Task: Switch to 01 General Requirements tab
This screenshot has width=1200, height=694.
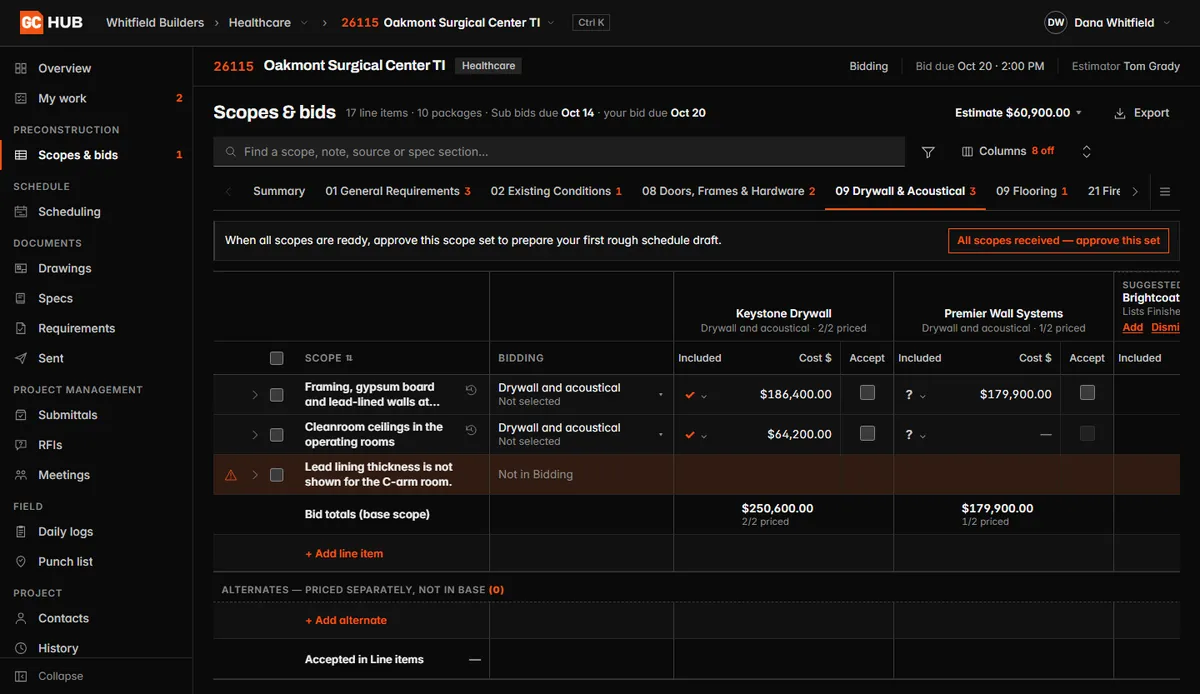Action: point(398,191)
